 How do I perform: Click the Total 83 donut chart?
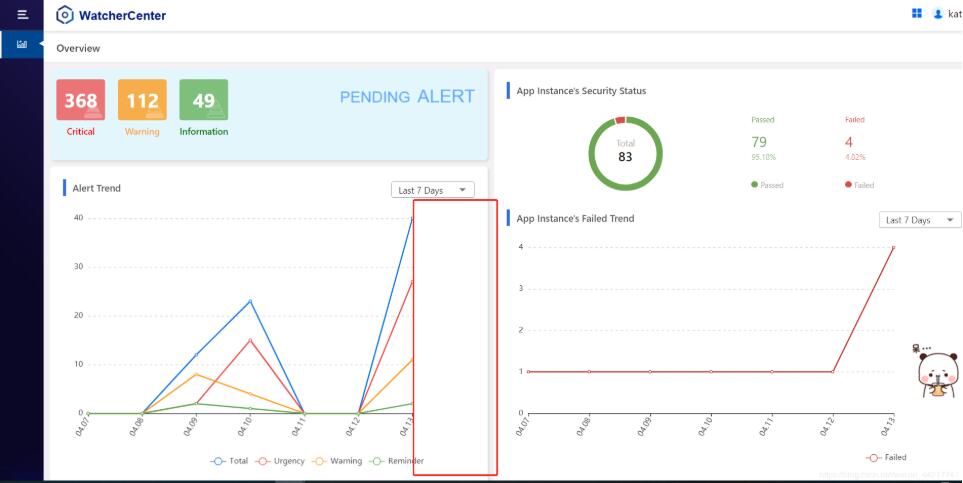[625, 153]
